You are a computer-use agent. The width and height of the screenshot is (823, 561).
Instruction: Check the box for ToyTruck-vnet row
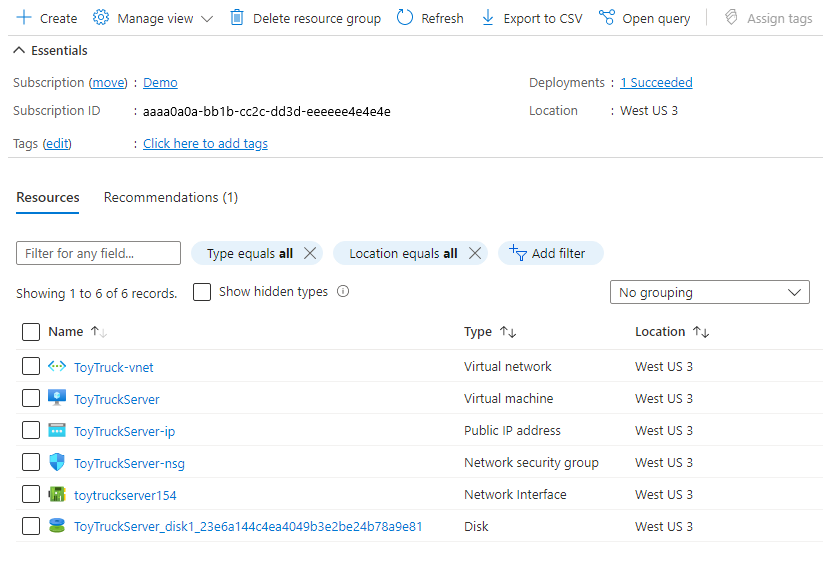tap(31, 366)
